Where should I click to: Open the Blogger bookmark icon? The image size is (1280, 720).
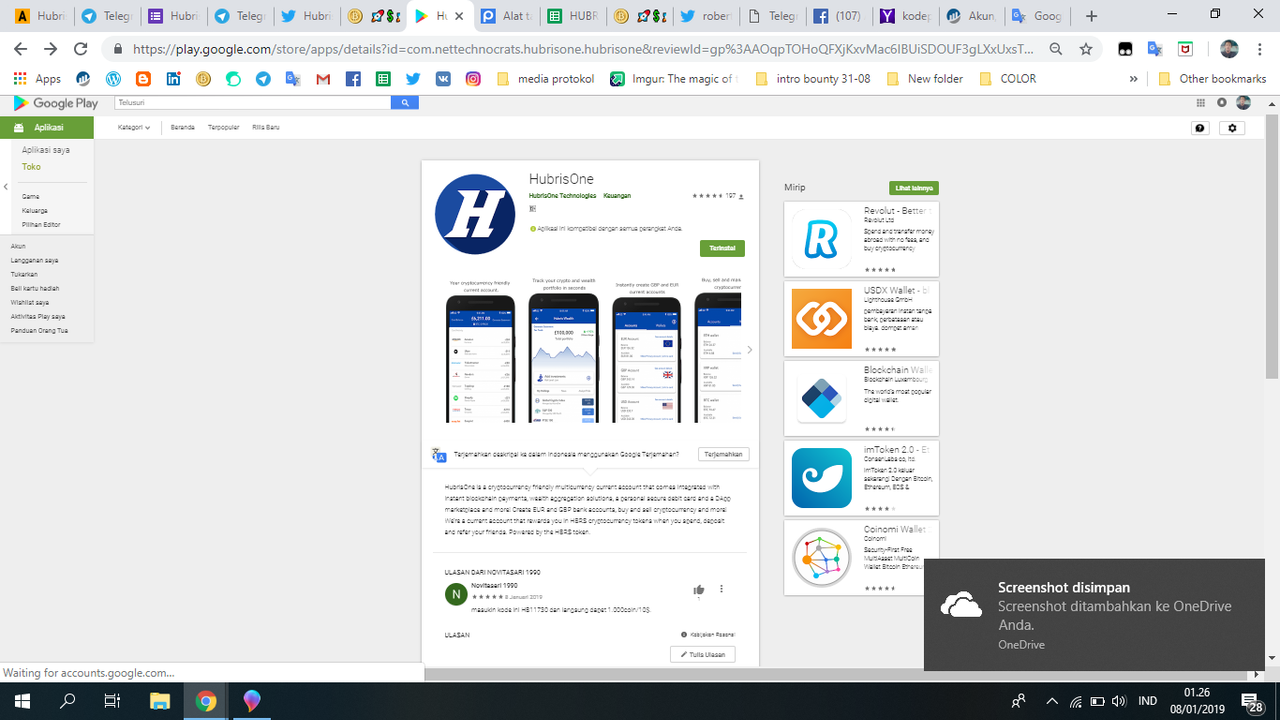(143, 79)
